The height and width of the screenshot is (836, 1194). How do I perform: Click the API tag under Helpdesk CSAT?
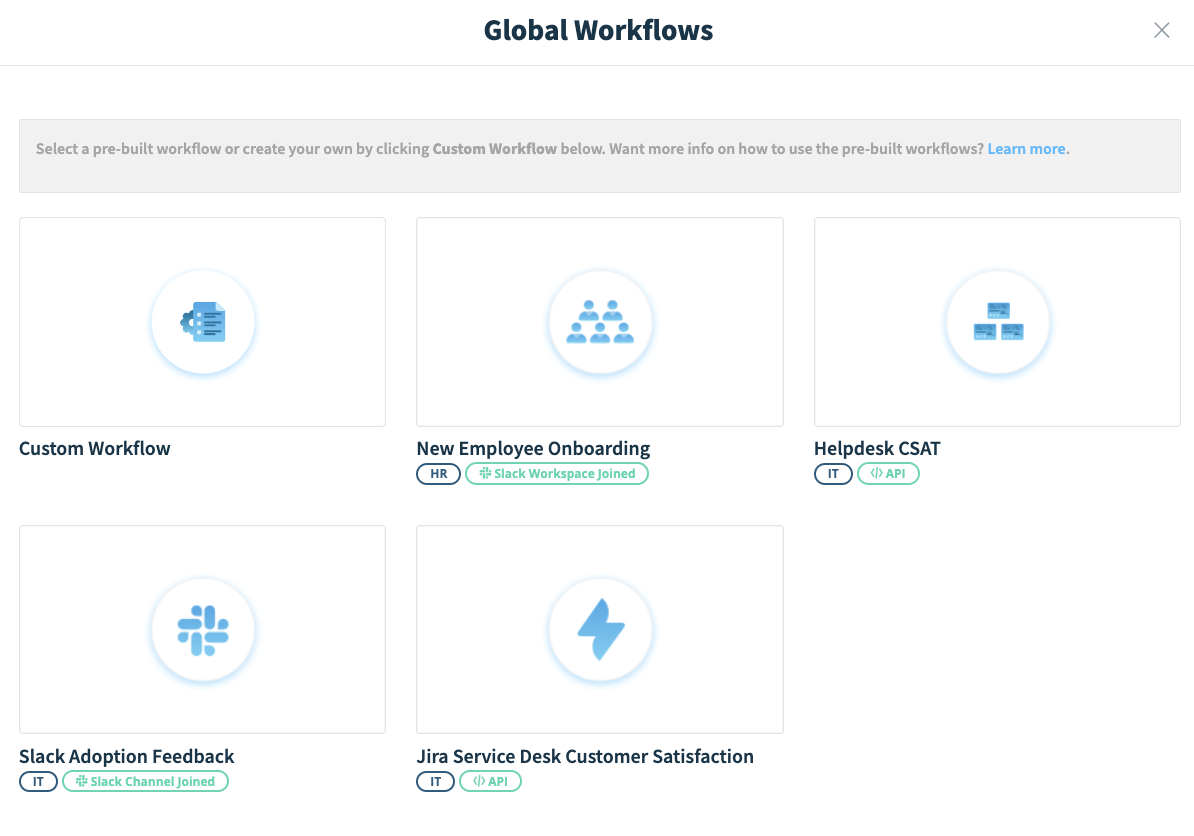888,474
